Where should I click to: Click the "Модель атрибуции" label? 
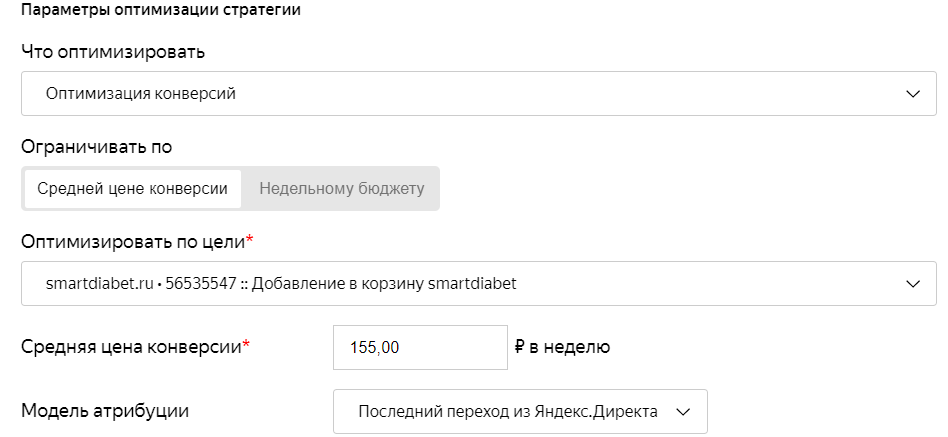tap(105, 410)
